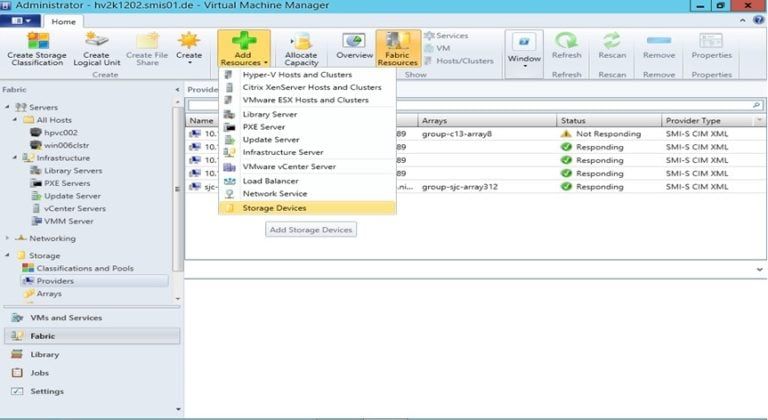Choose Load Balancer menu entry

(307, 181)
